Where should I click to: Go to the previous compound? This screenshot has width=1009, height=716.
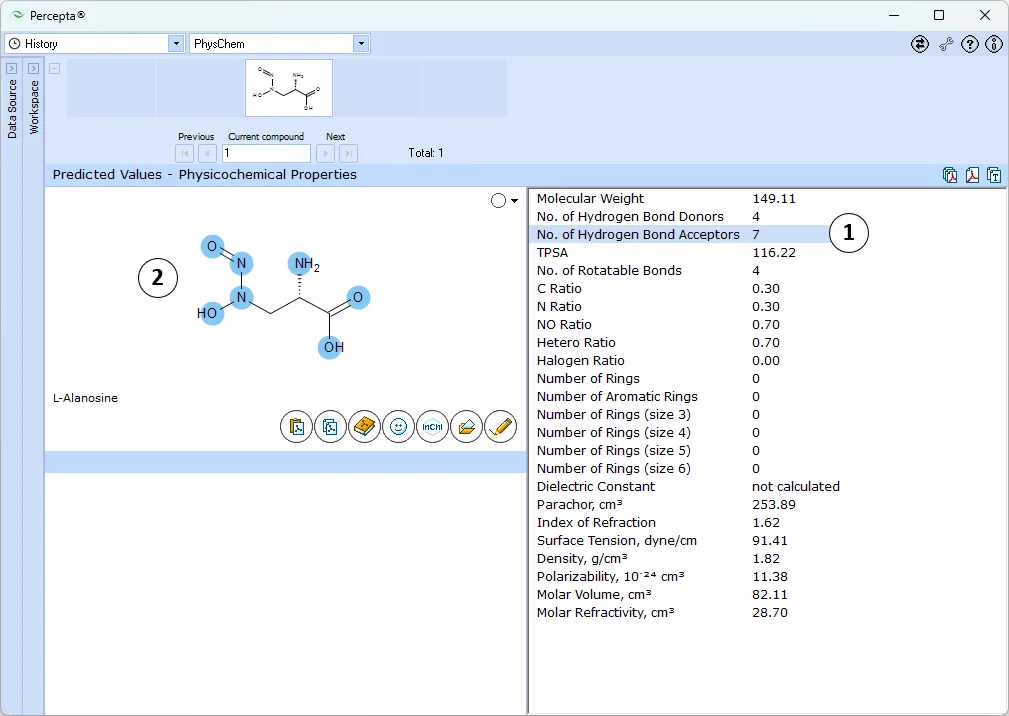(x=207, y=153)
